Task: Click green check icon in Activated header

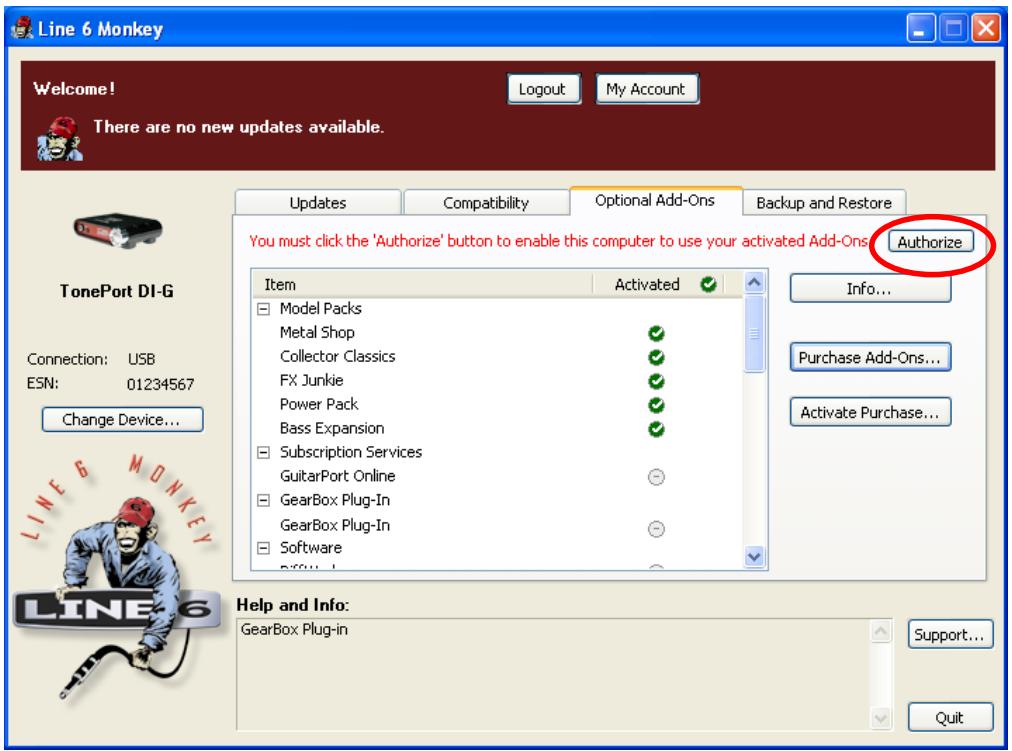Action: click(x=709, y=284)
